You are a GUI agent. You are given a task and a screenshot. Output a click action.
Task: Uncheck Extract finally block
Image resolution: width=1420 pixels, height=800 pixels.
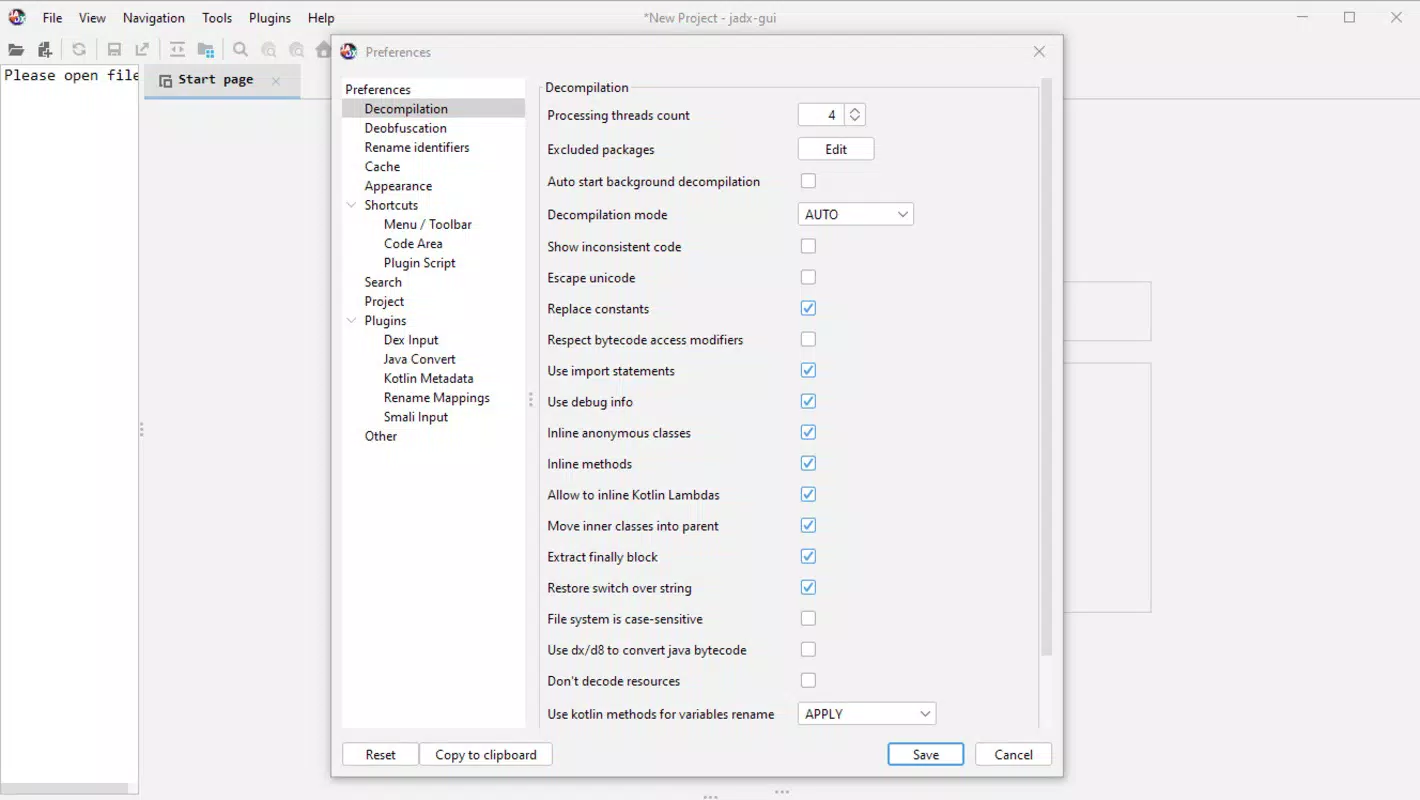(x=808, y=556)
